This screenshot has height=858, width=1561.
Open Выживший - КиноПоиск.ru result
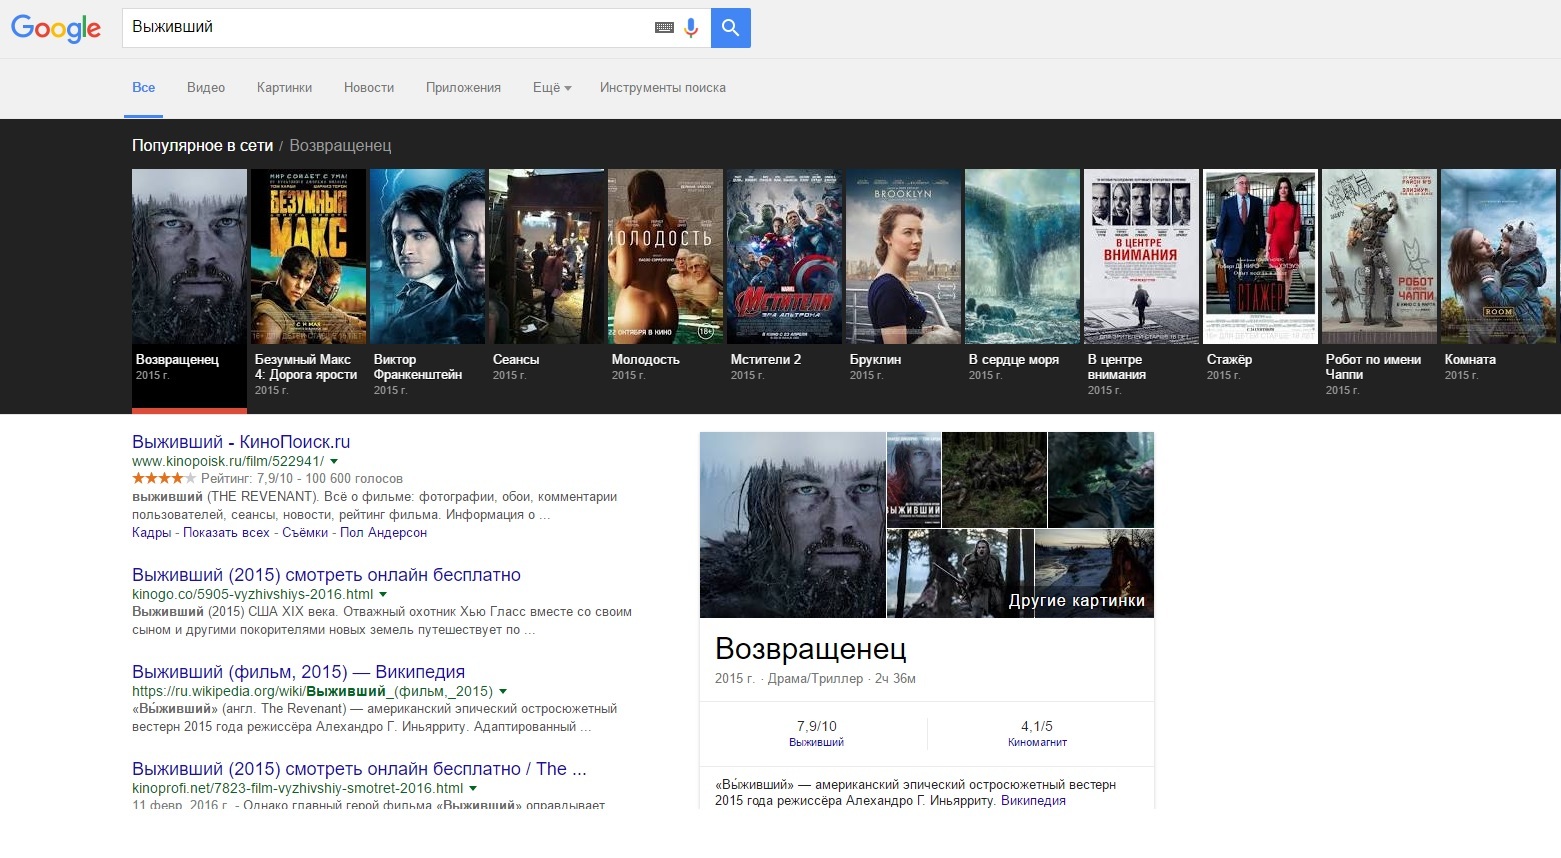click(x=241, y=442)
